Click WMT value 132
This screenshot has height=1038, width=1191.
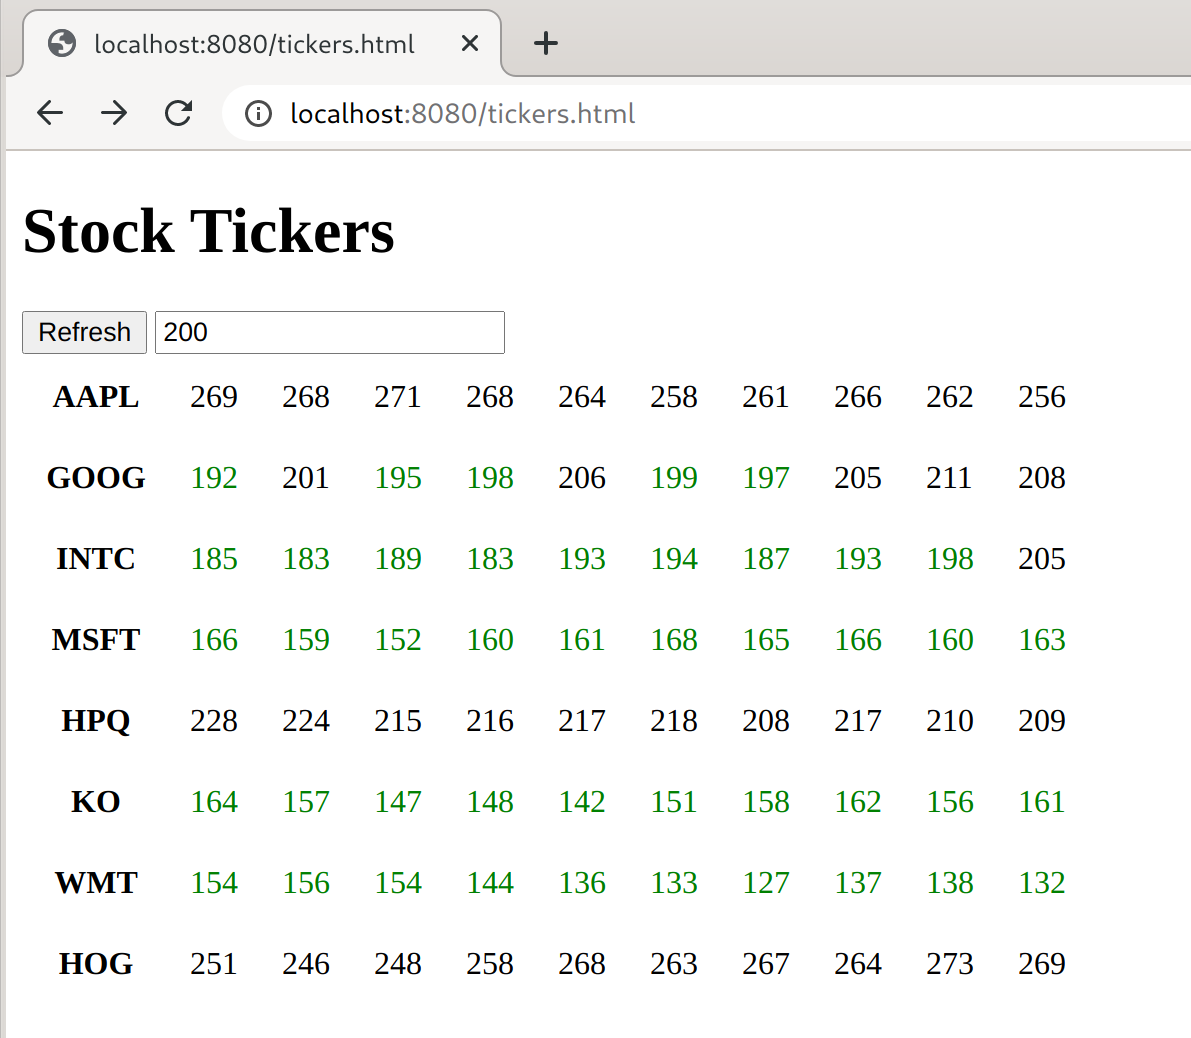[x=1042, y=882]
